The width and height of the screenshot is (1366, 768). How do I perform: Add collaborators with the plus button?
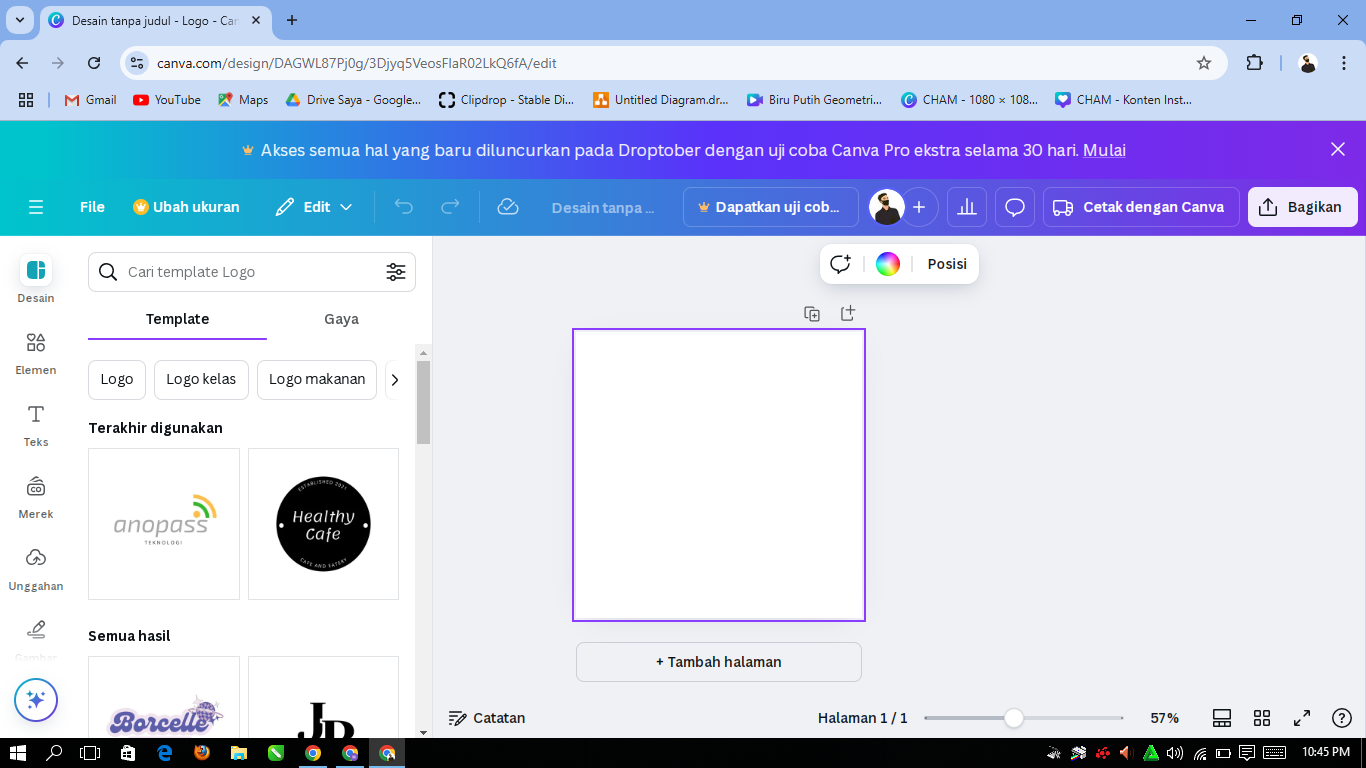click(919, 207)
